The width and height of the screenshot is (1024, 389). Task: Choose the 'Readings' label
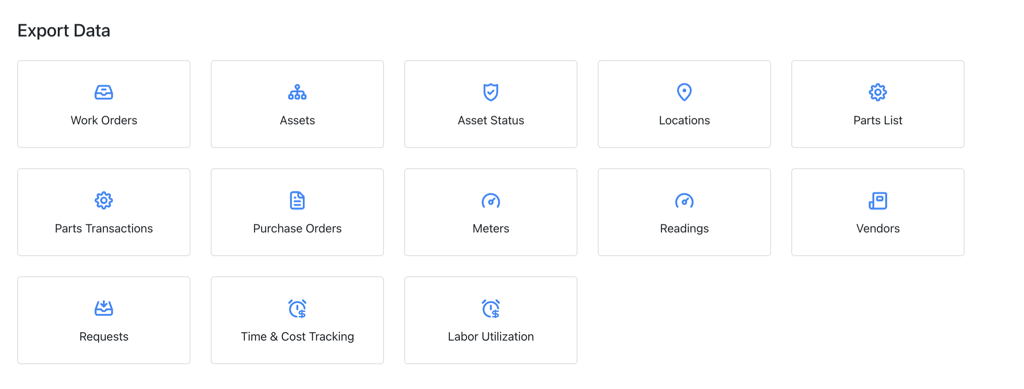684,228
